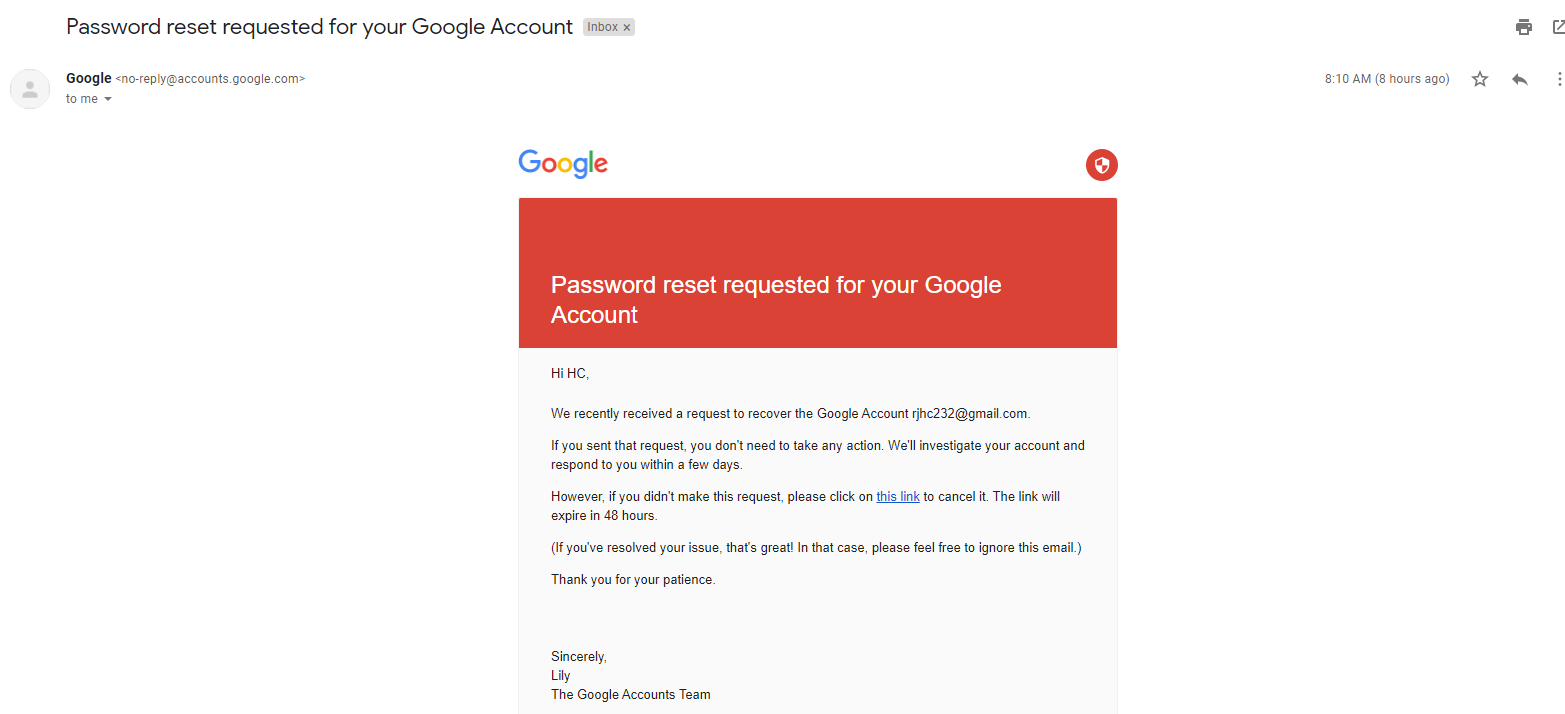Open the message in a new window
This screenshot has height=714, width=1565.
(1558, 27)
